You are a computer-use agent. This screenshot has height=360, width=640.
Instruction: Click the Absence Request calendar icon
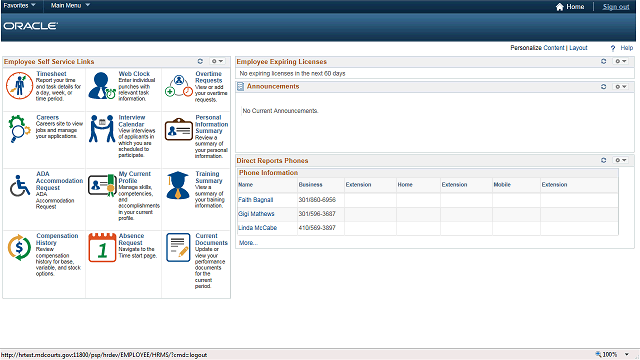tap(102, 247)
